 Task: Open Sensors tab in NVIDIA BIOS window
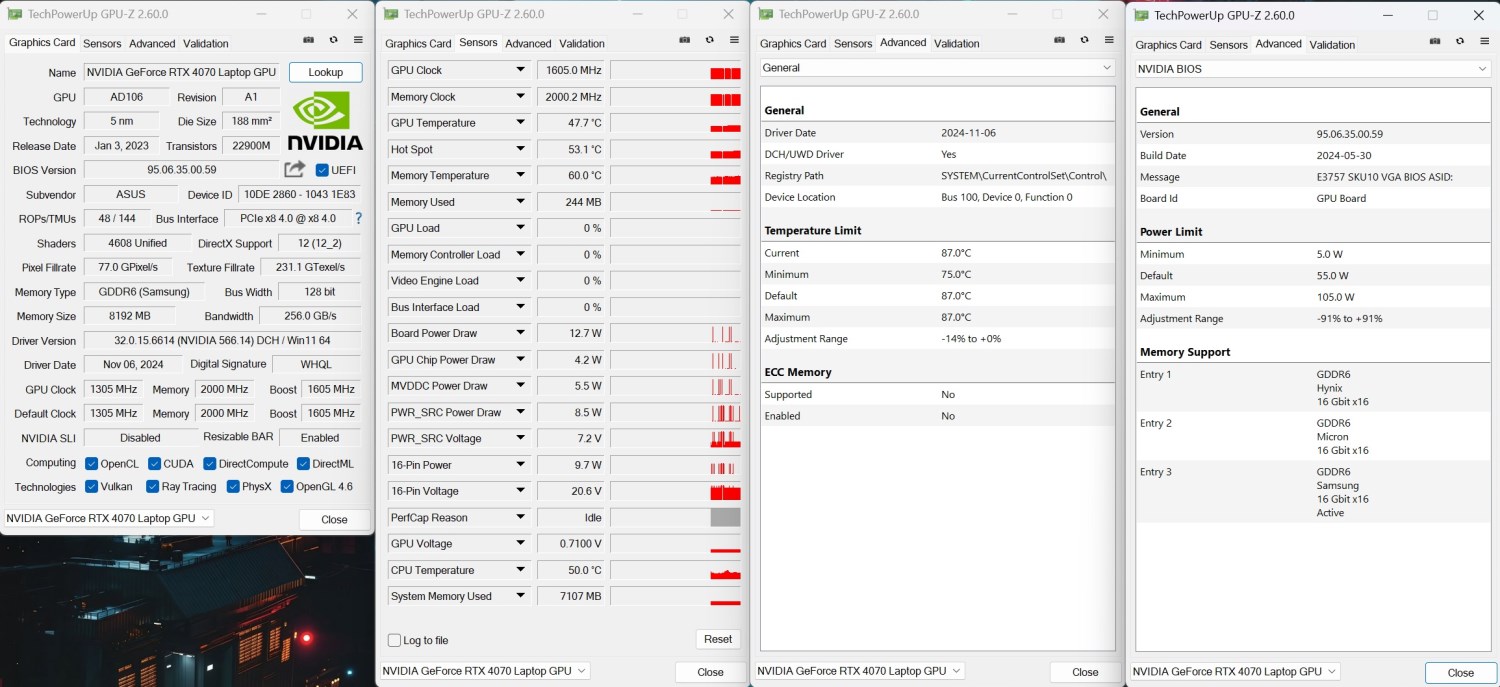click(x=1228, y=45)
